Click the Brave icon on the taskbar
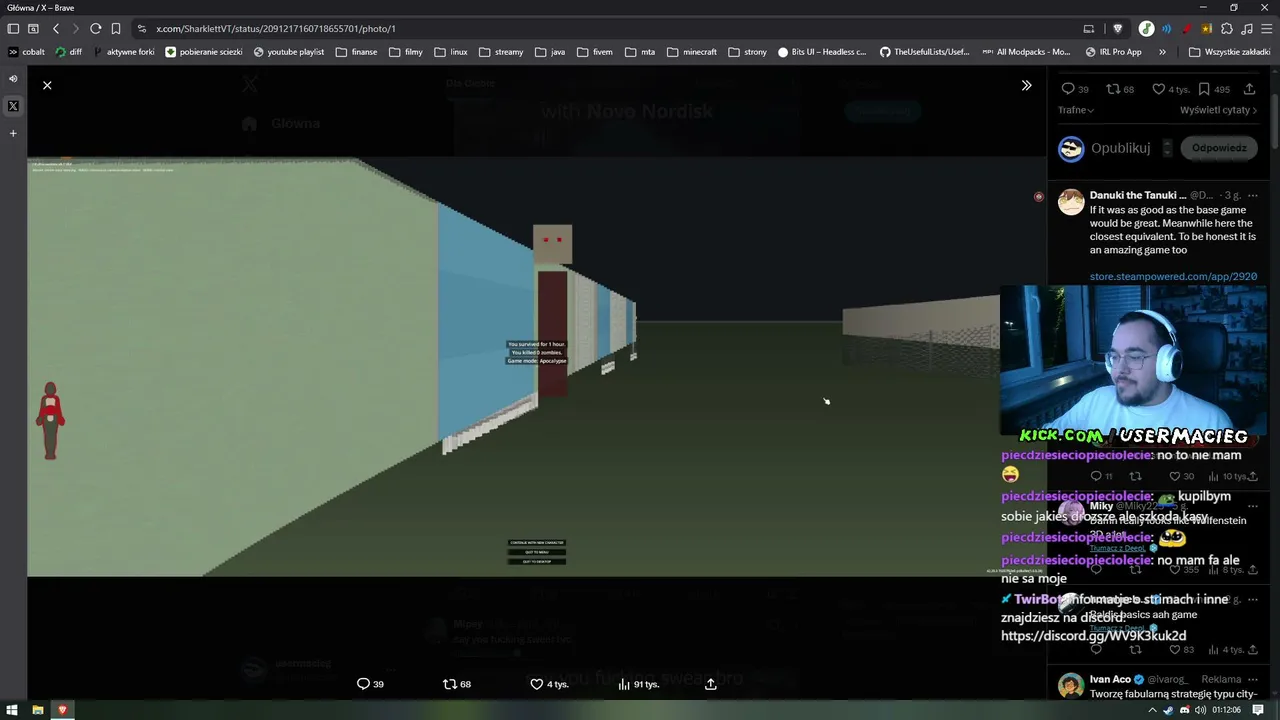This screenshot has width=1280, height=720. 62,710
